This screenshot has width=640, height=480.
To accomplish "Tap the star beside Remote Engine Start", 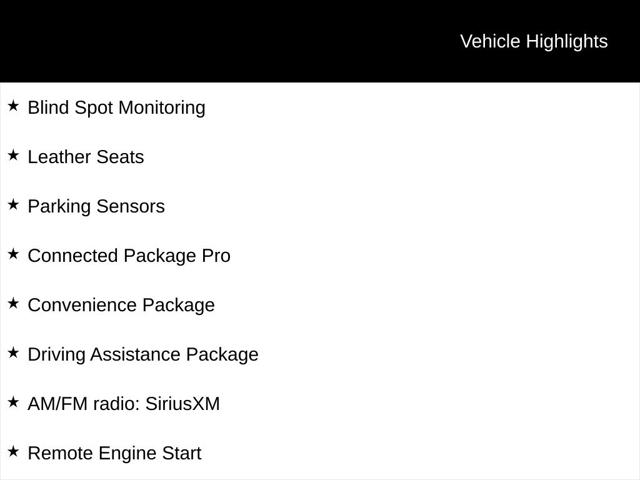I will [x=13, y=451].
